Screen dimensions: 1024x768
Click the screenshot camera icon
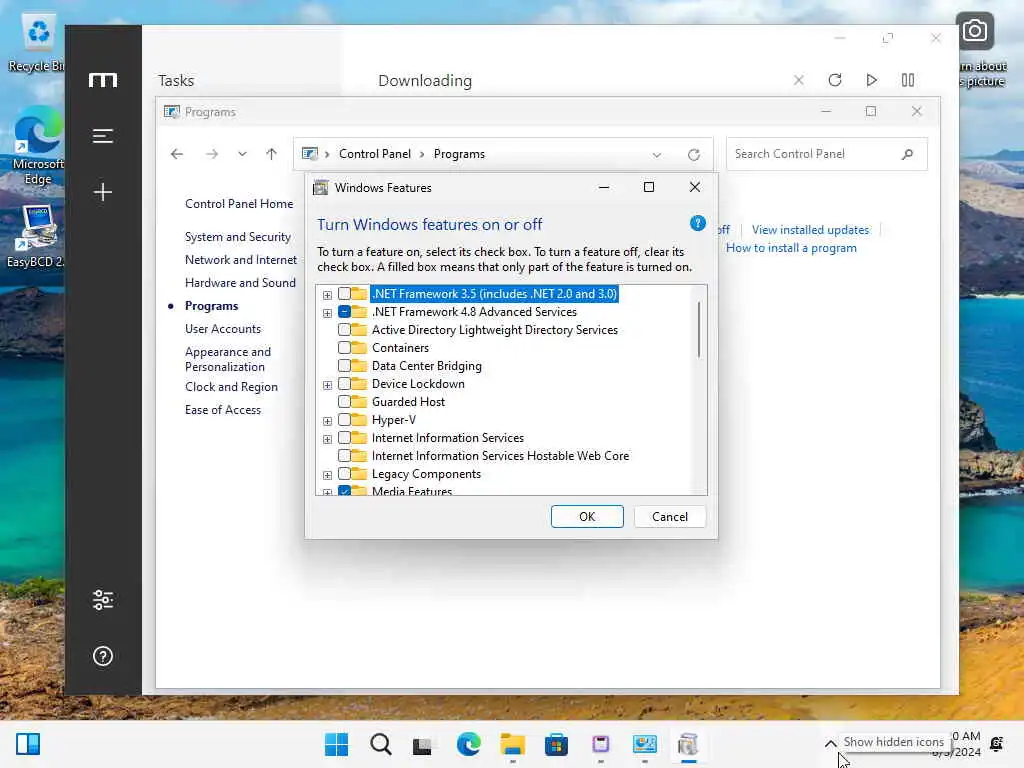[x=974, y=31]
